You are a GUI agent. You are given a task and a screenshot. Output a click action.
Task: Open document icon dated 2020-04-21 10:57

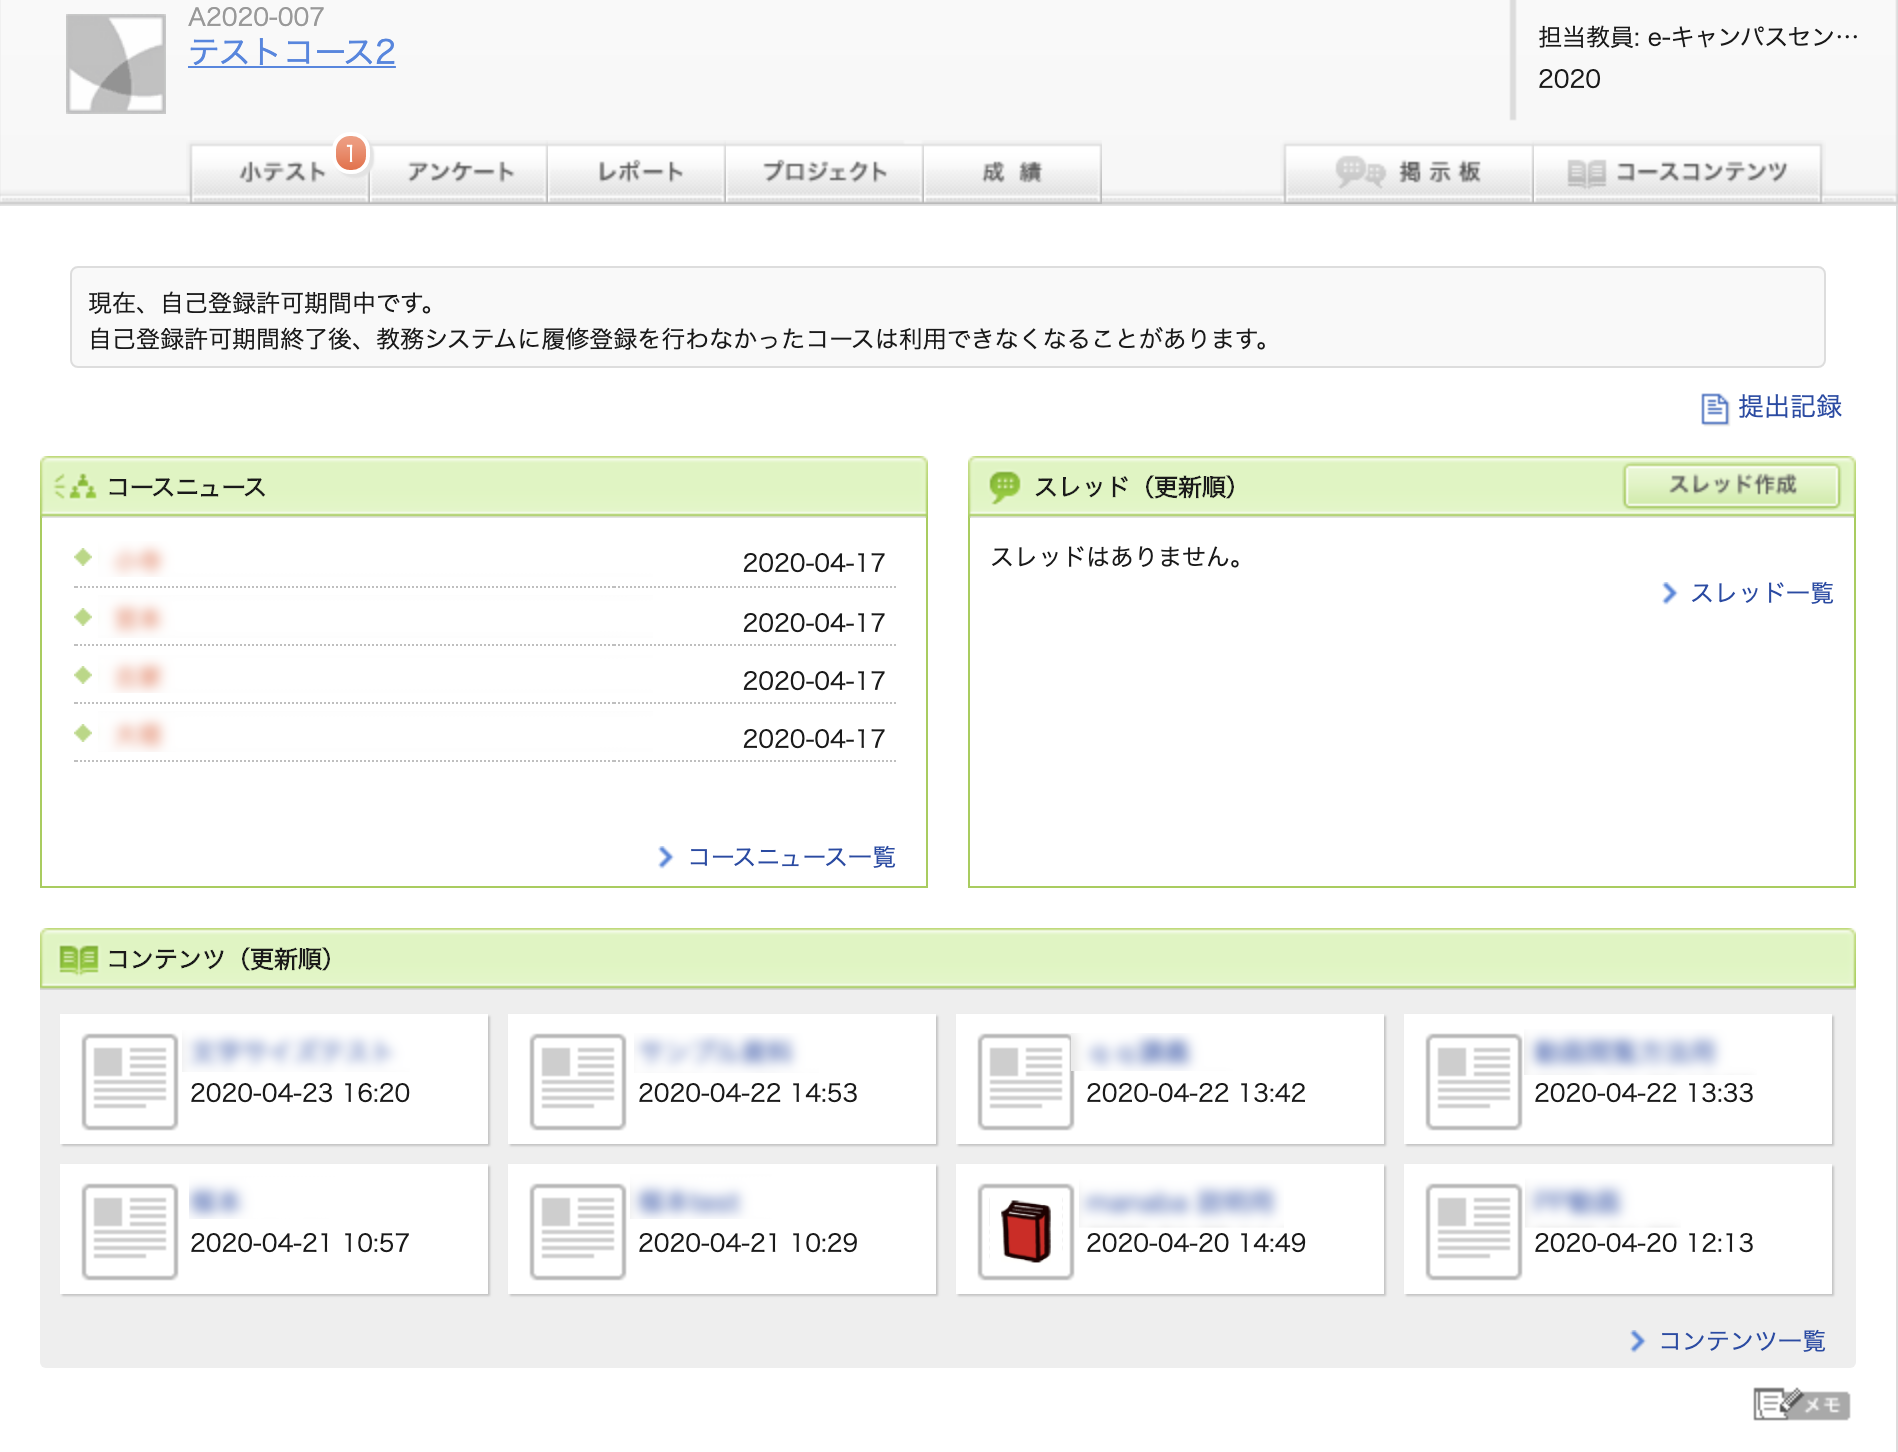point(129,1232)
